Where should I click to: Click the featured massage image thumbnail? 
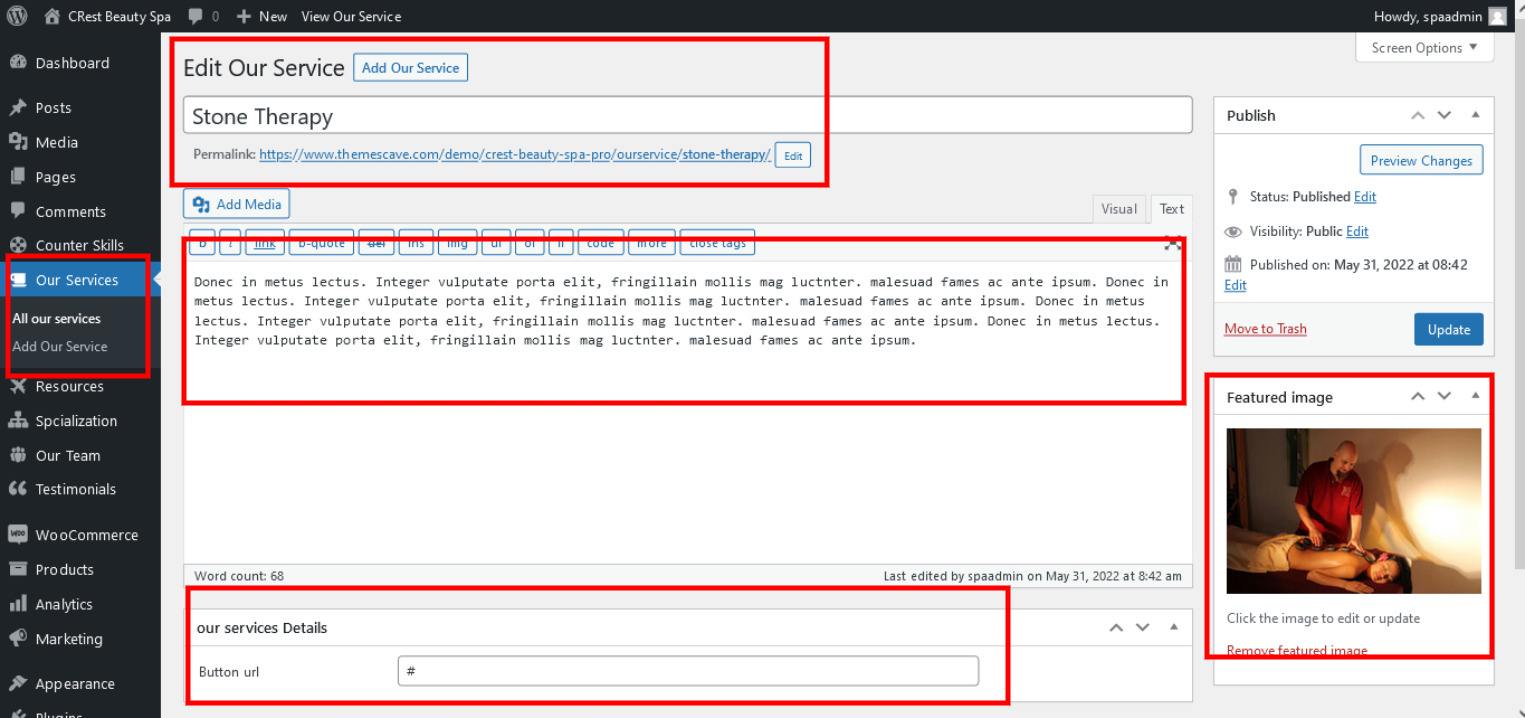pos(1354,511)
